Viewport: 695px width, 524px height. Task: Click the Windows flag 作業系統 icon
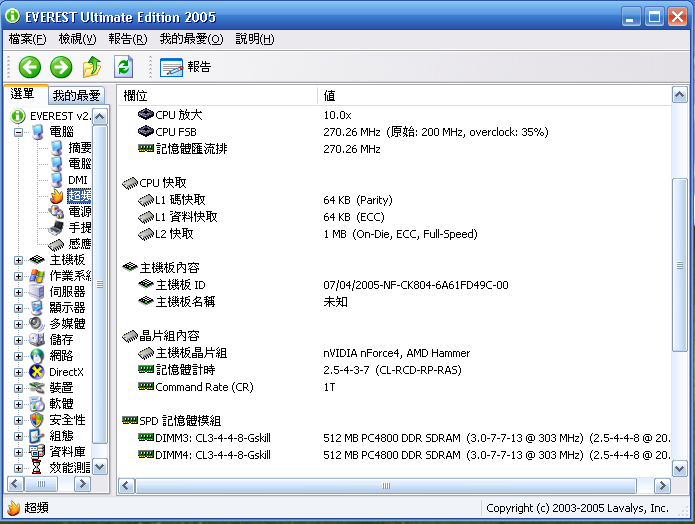click(37, 276)
